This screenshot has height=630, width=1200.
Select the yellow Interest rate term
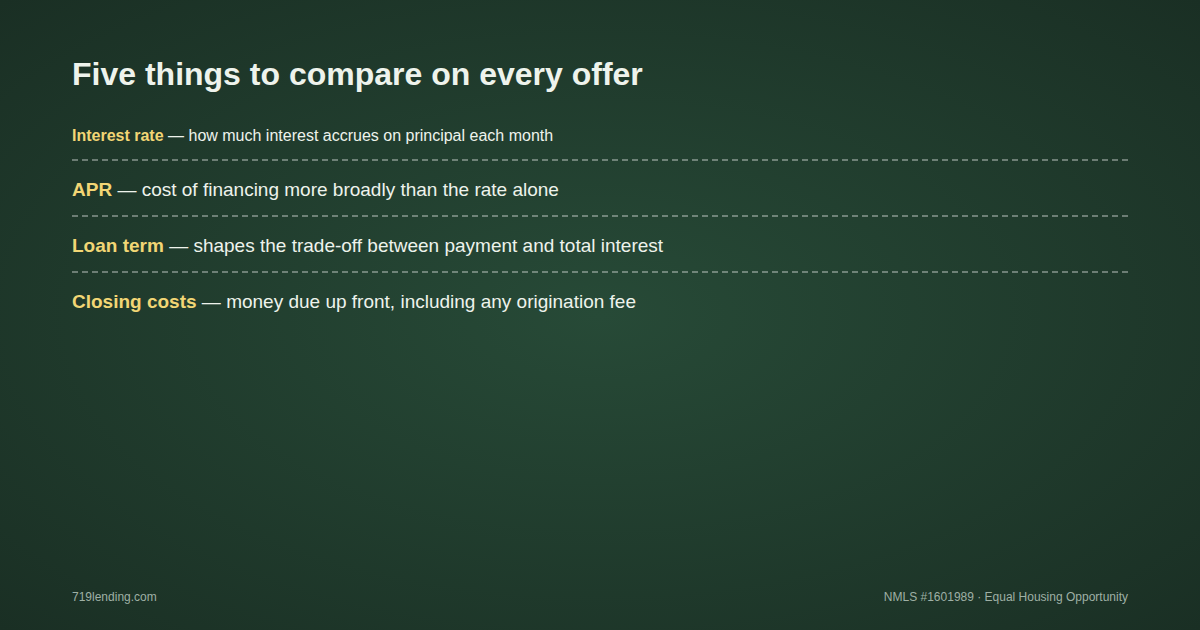(x=118, y=136)
